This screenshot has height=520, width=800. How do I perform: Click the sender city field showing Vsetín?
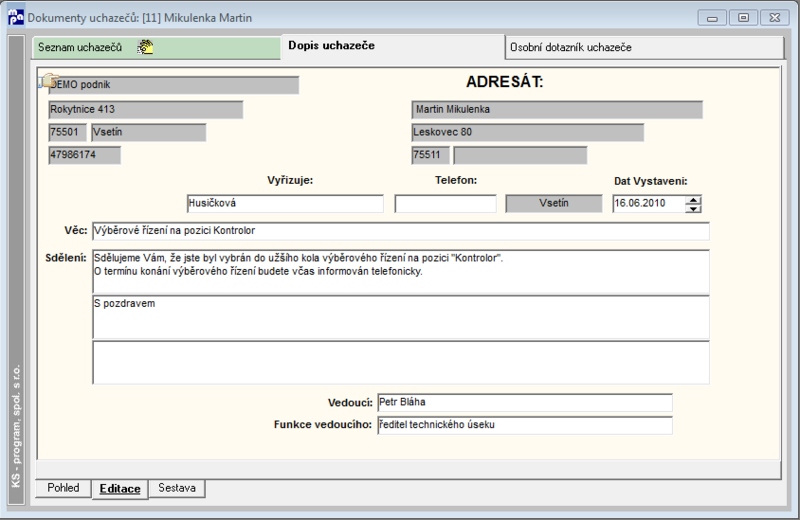pyautogui.click(x=148, y=132)
